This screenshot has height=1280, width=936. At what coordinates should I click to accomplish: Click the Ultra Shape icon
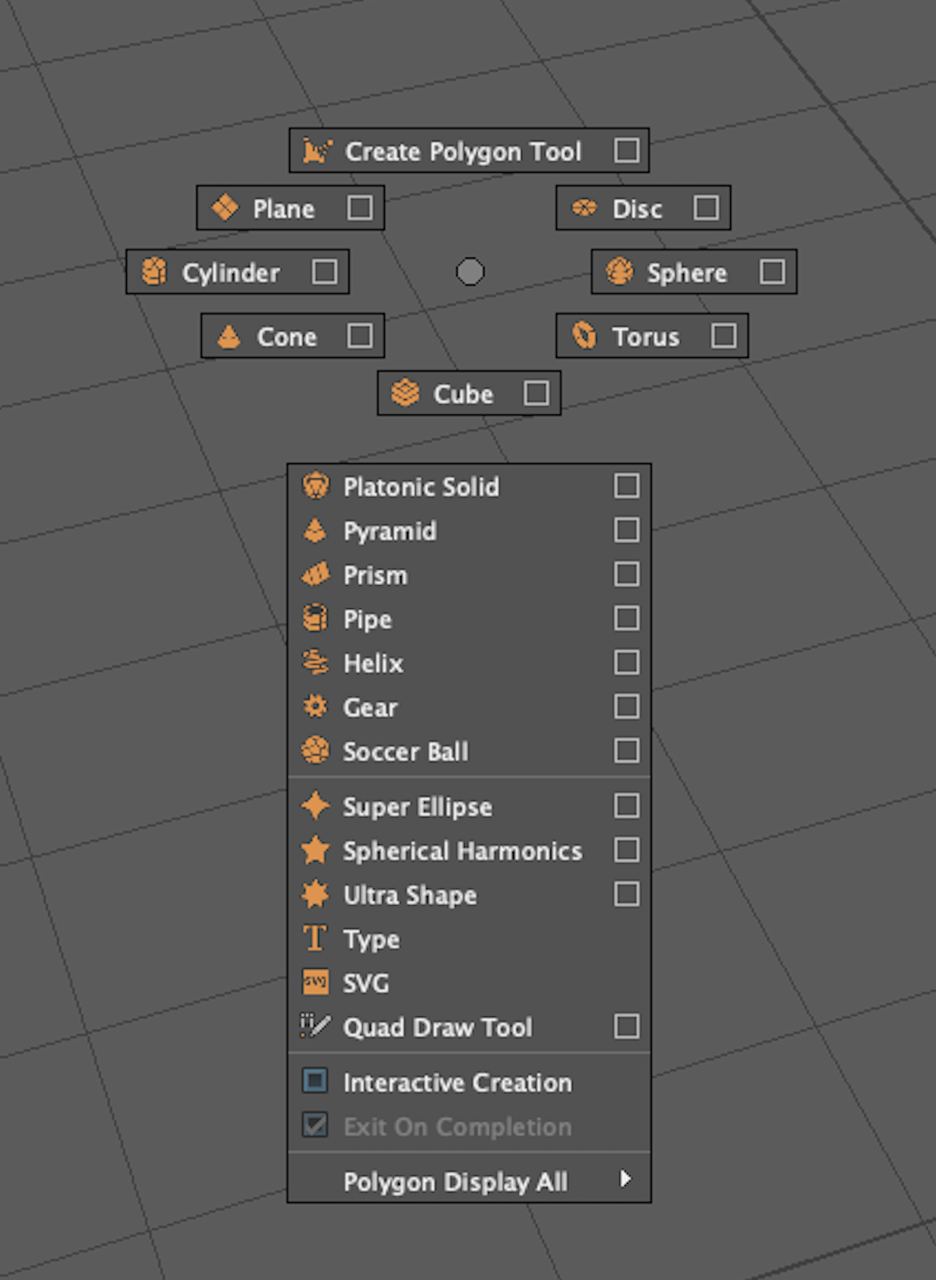[x=315, y=894]
